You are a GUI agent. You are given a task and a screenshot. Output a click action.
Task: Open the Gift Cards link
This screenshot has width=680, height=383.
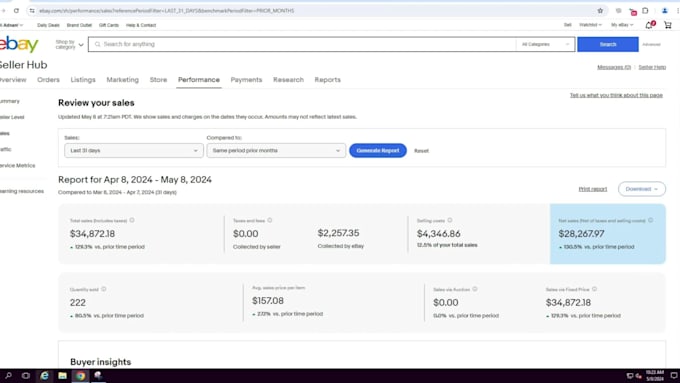[109, 25]
